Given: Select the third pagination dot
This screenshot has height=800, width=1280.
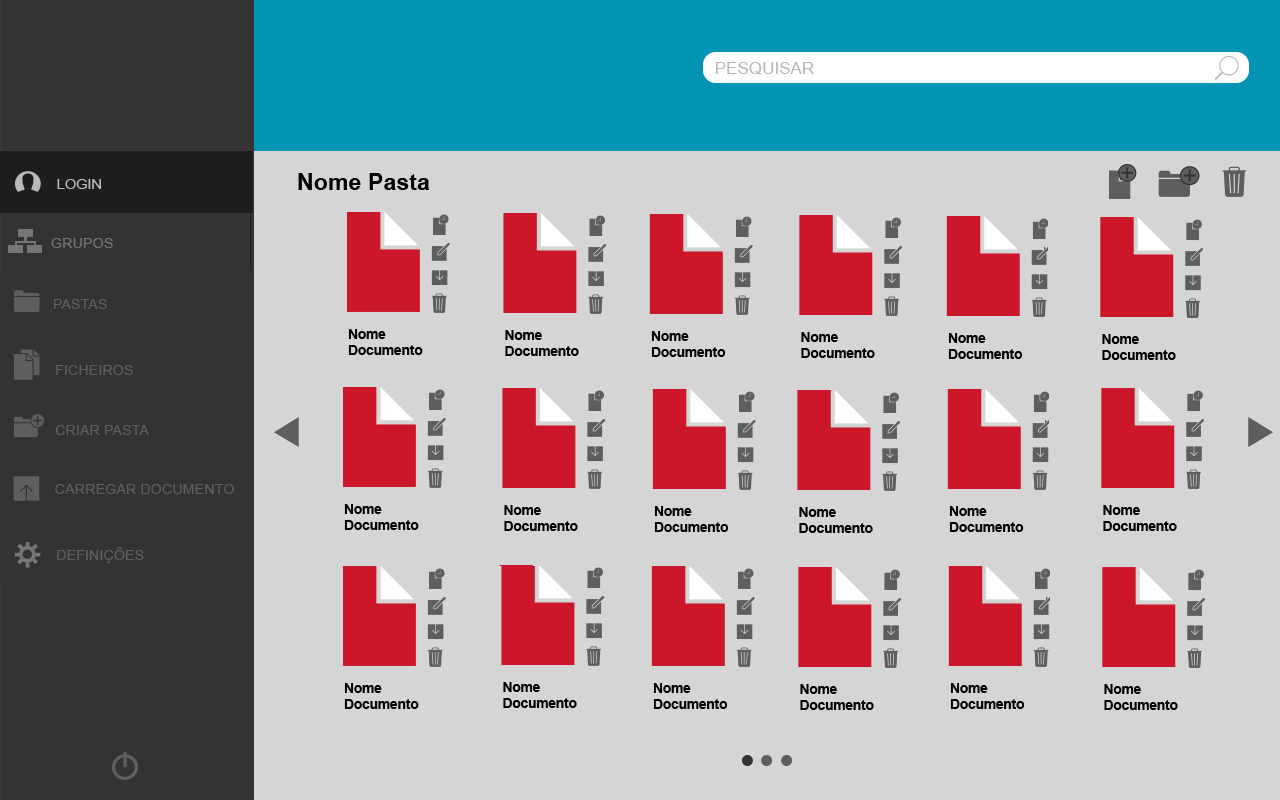Looking at the screenshot, I should (x=786, y=760).
